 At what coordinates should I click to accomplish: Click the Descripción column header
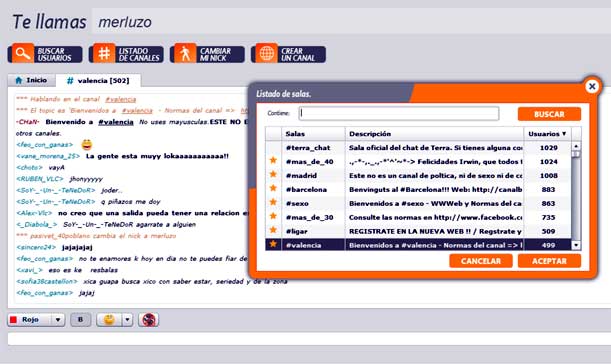tap(434, 134)
